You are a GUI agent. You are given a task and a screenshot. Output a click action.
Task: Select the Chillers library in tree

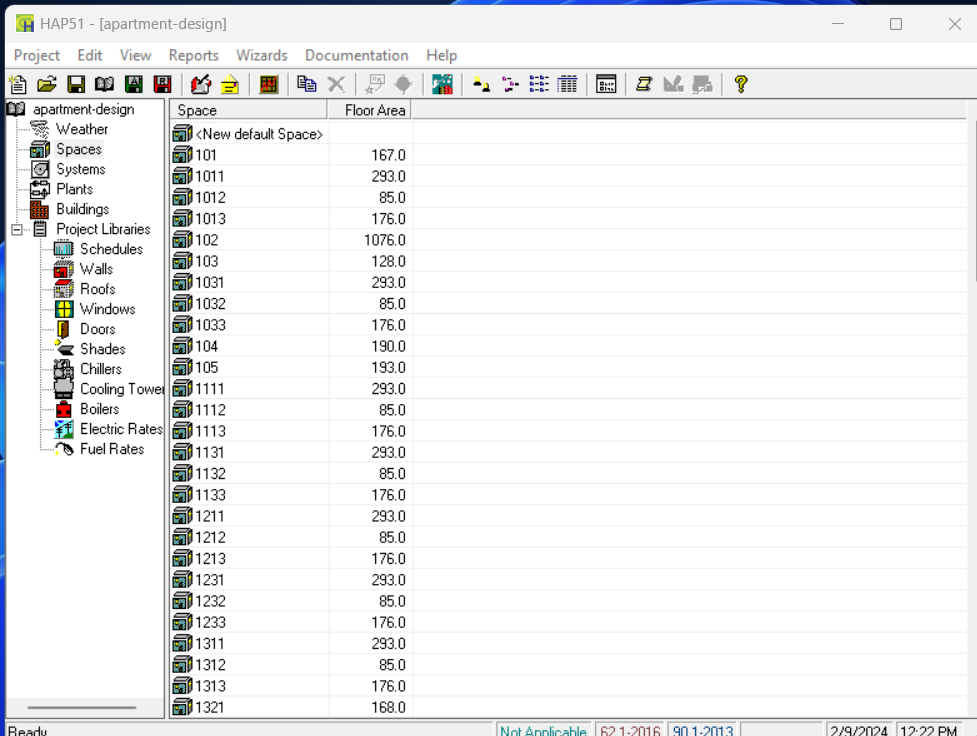tap(100, 369)
